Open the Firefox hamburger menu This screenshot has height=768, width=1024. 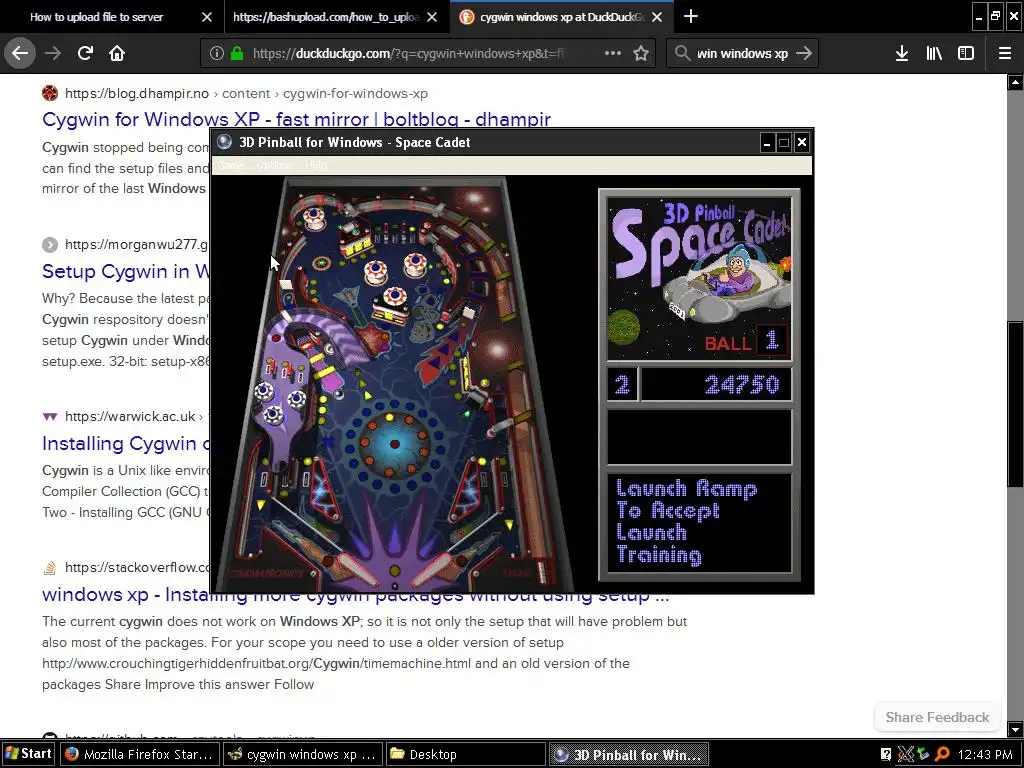pyautogui.click(x=1004, y=53)
